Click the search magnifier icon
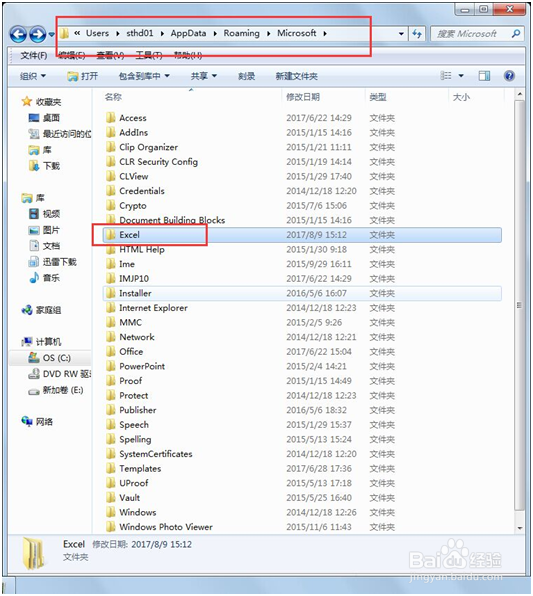 516,33
